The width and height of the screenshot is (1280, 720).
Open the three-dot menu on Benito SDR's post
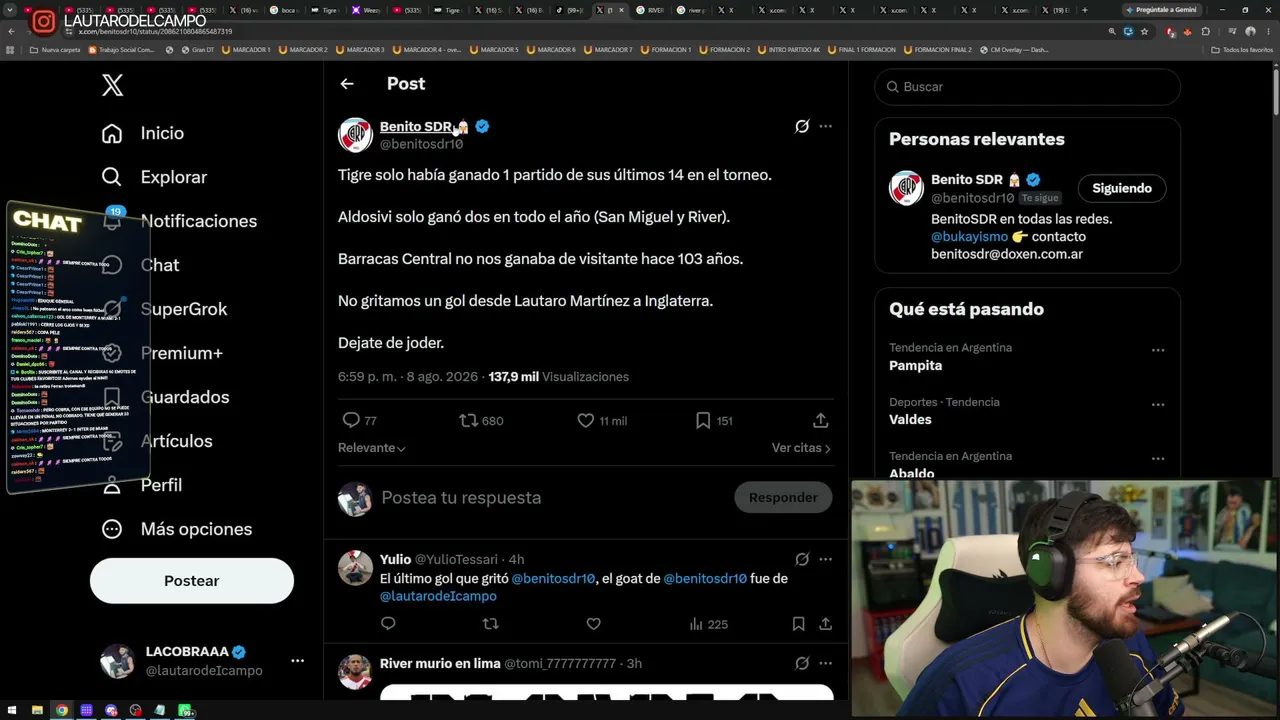click(825, 126)
